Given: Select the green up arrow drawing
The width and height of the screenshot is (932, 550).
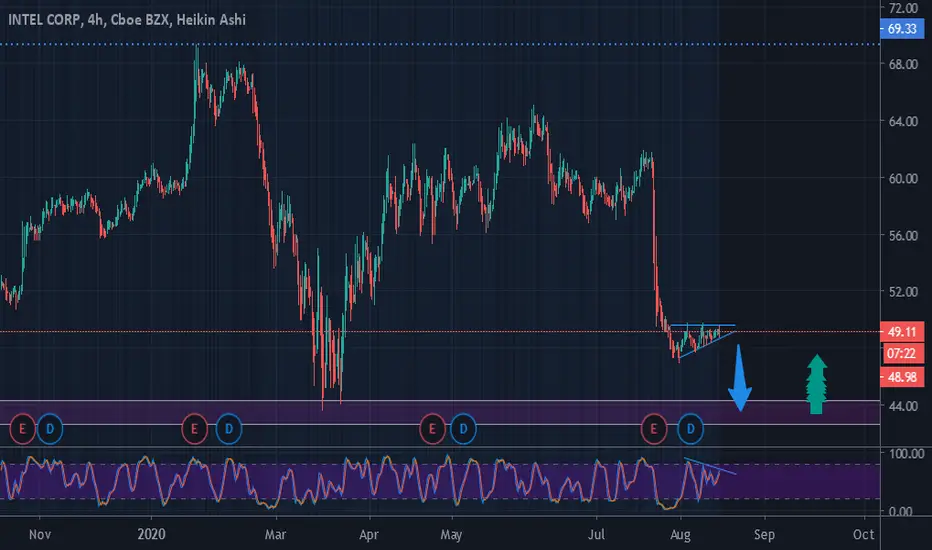Looking at the screenshot, I should [x=817, y=384].
